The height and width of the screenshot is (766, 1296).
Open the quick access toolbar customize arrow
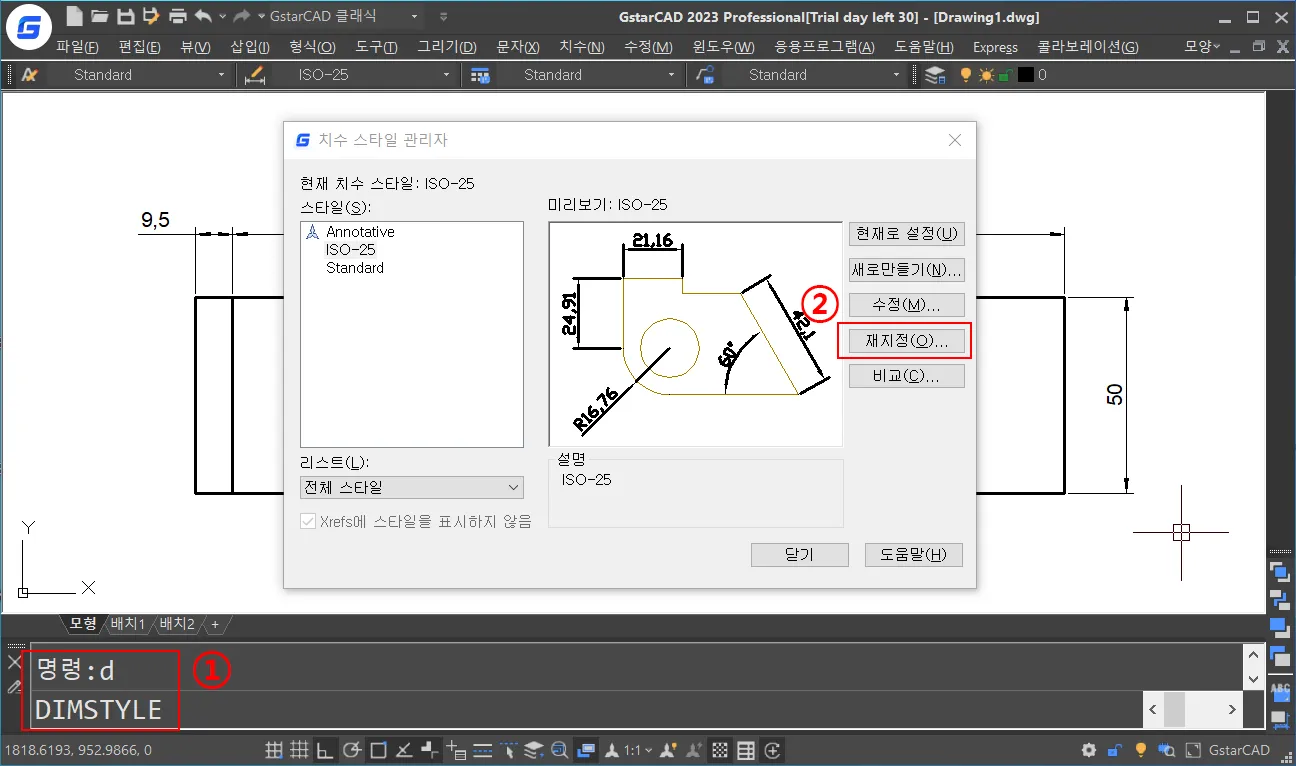pyautogui.click(x=444, y=17)
